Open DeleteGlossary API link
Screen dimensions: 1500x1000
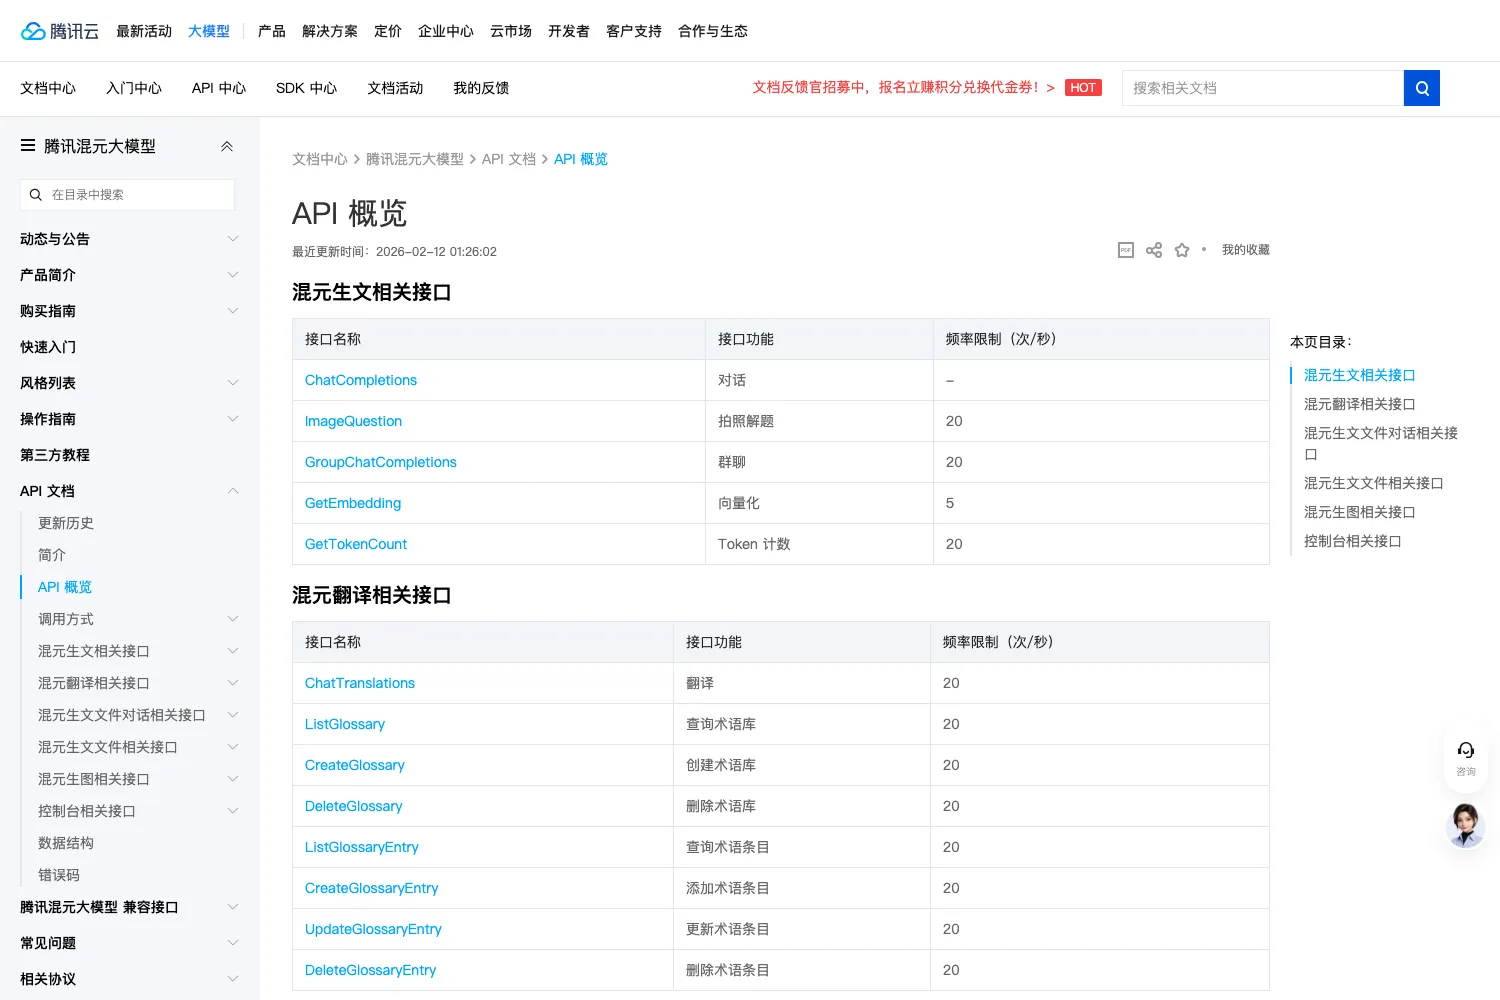354,806
